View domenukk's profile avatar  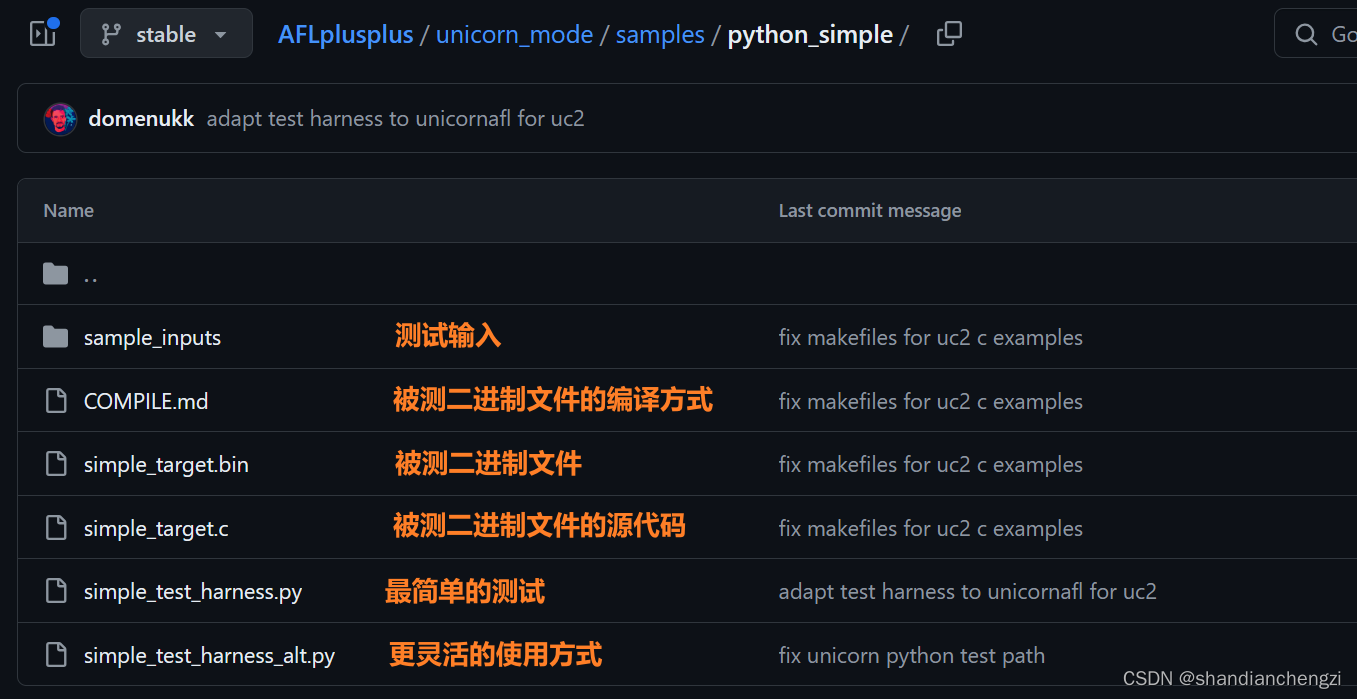(x=60, y=118)
